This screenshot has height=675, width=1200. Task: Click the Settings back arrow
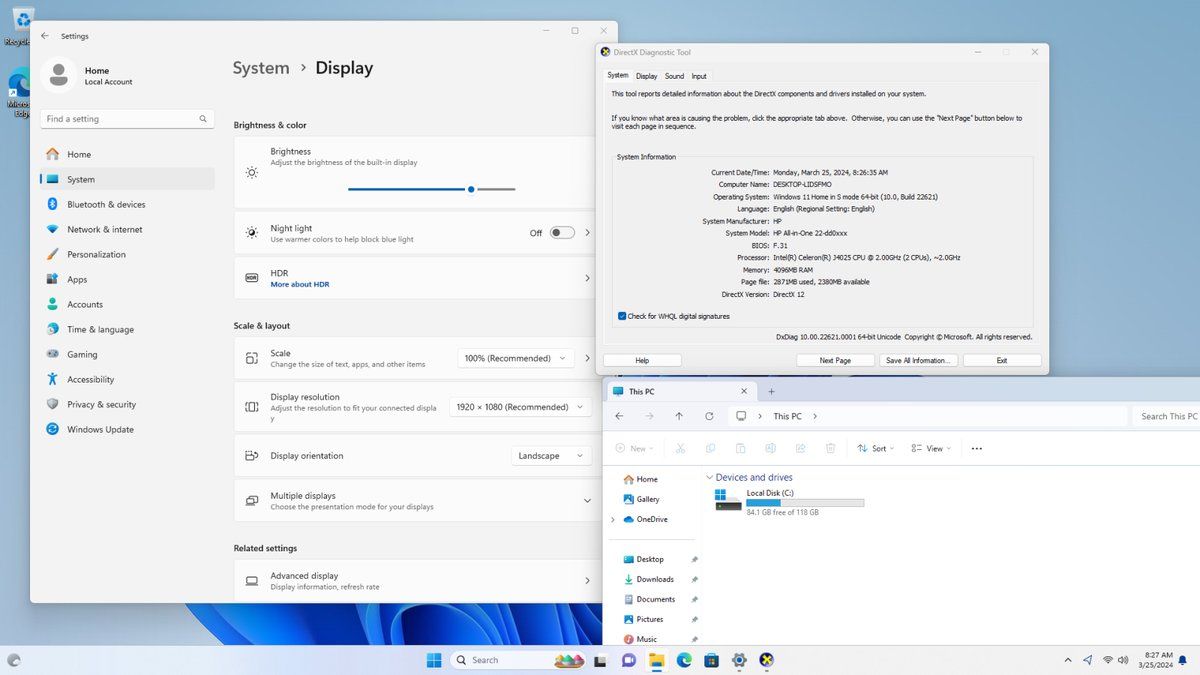click(x=44, y=36)
